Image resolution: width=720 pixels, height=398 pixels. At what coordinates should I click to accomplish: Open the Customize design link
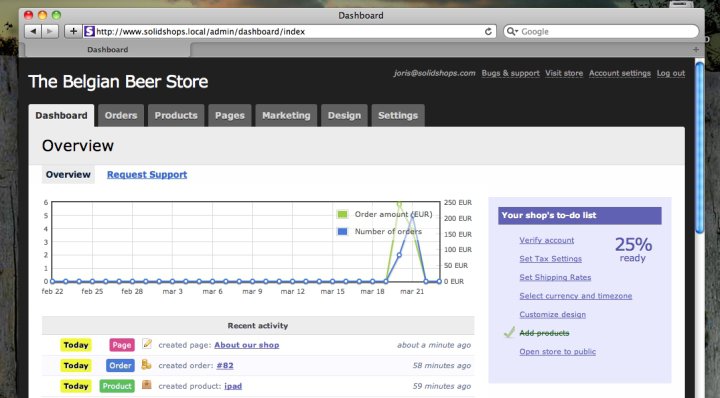pyautogui.click(x=552, y=314)
